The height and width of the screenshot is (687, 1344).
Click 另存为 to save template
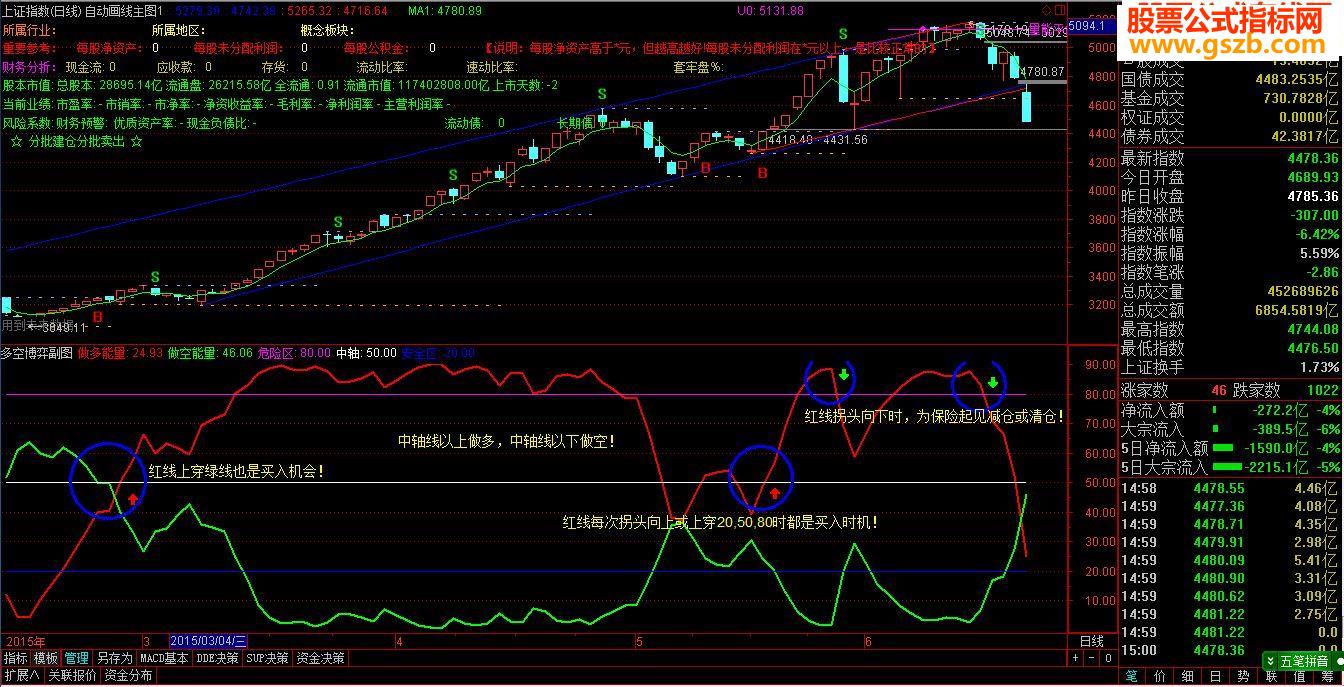tap(114, 658)
